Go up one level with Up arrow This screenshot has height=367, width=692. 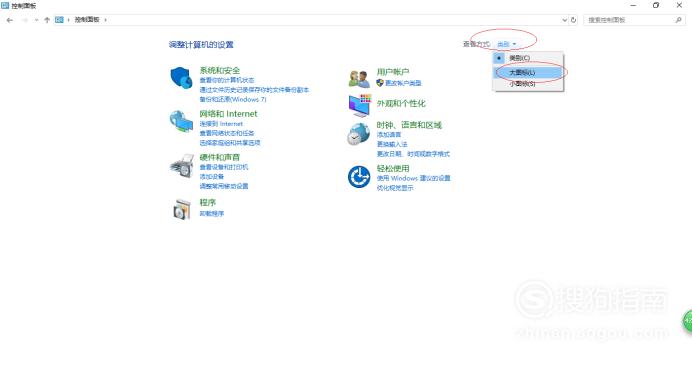coord(47,20)
